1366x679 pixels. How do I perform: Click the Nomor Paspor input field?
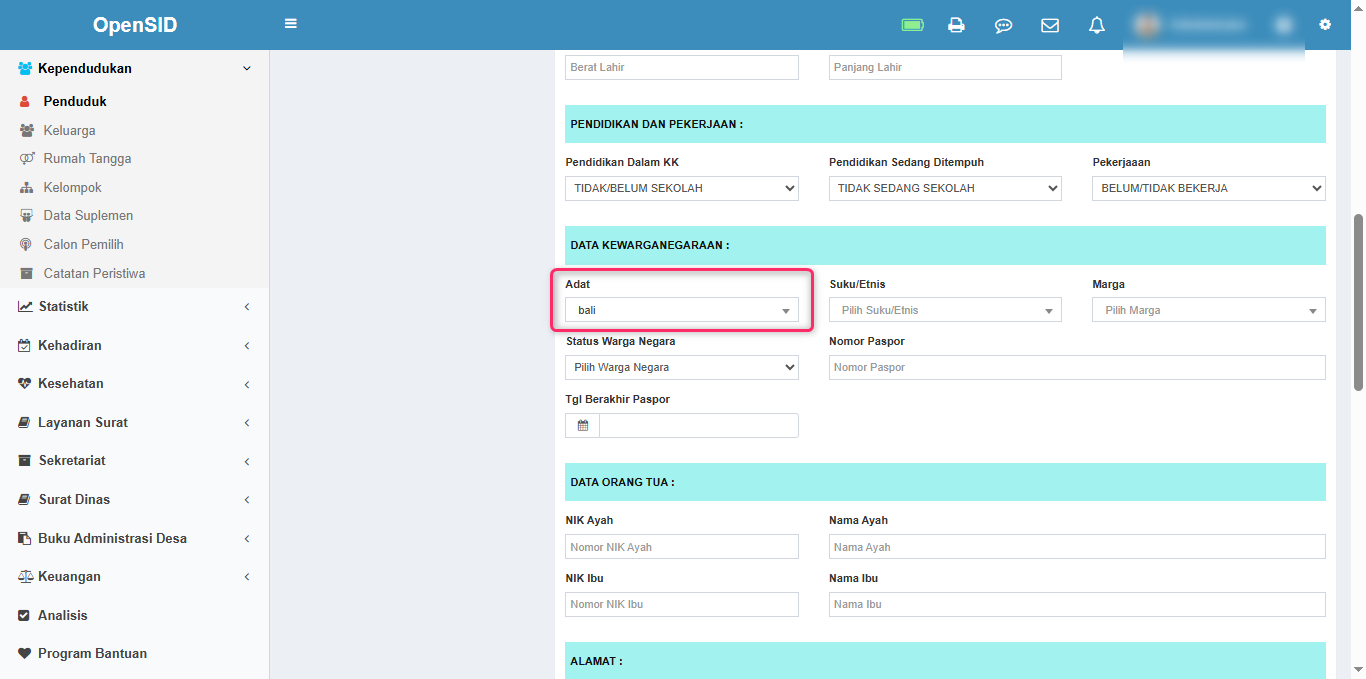[1077, 368]
